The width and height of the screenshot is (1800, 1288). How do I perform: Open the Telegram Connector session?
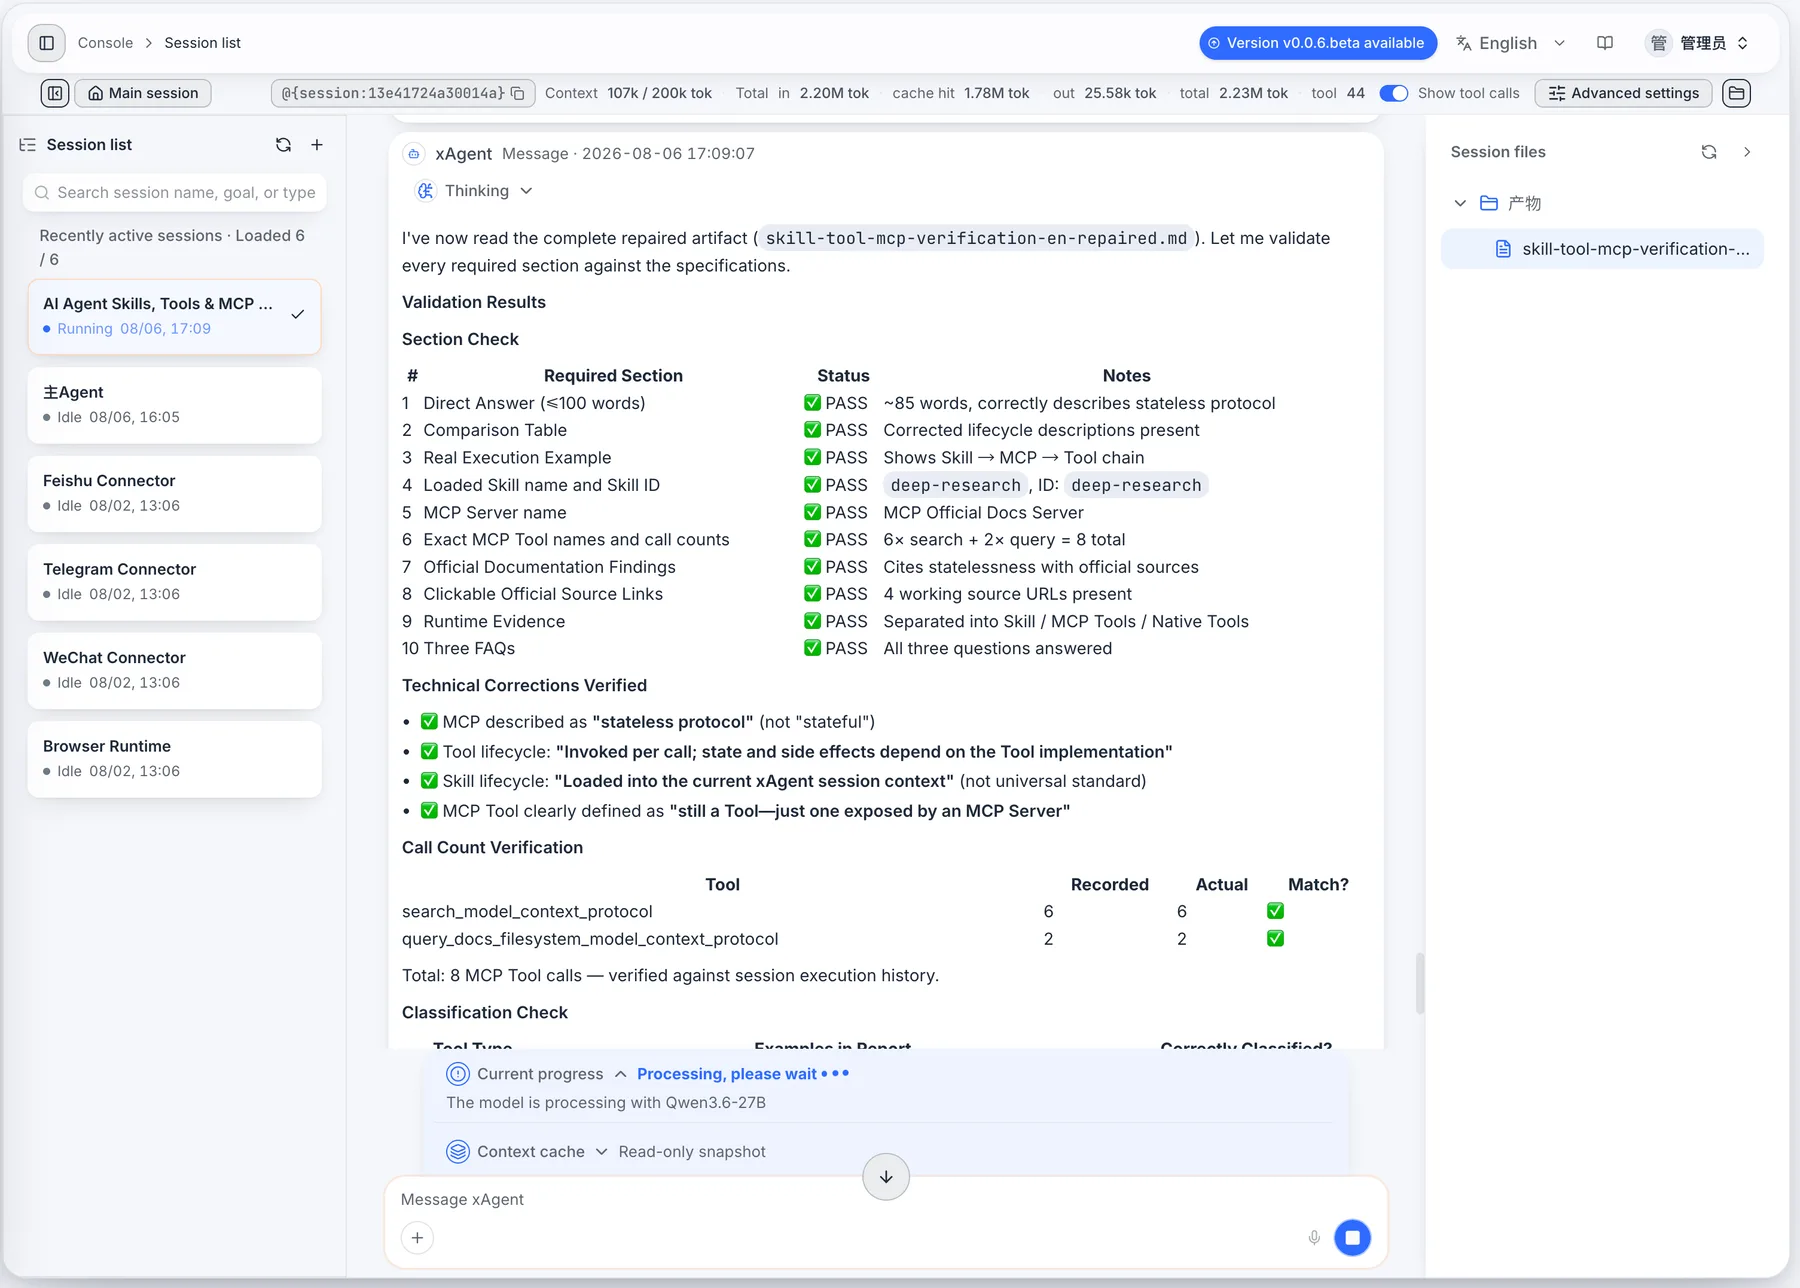[x=174, y=582]
